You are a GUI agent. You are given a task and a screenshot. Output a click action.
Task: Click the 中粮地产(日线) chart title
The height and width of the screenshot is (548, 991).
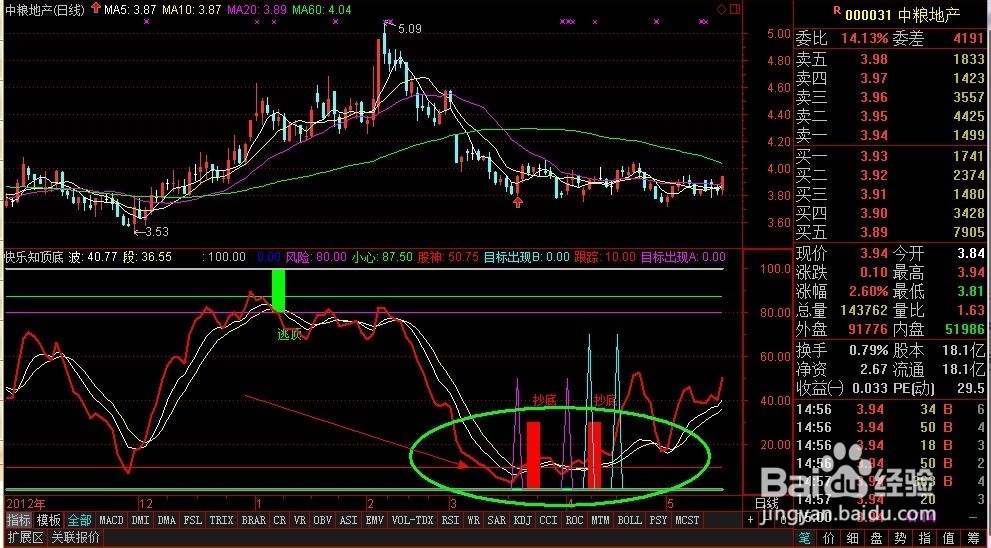point(44,9)
